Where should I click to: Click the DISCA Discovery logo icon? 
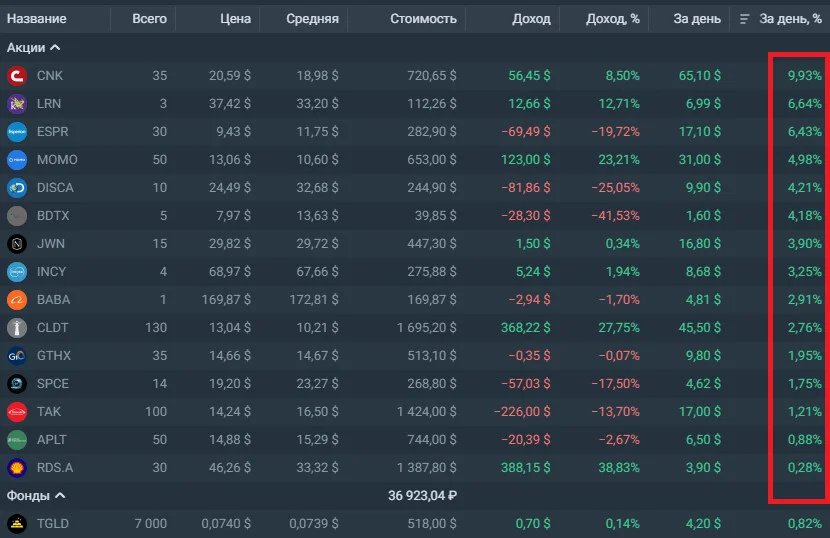17,188
